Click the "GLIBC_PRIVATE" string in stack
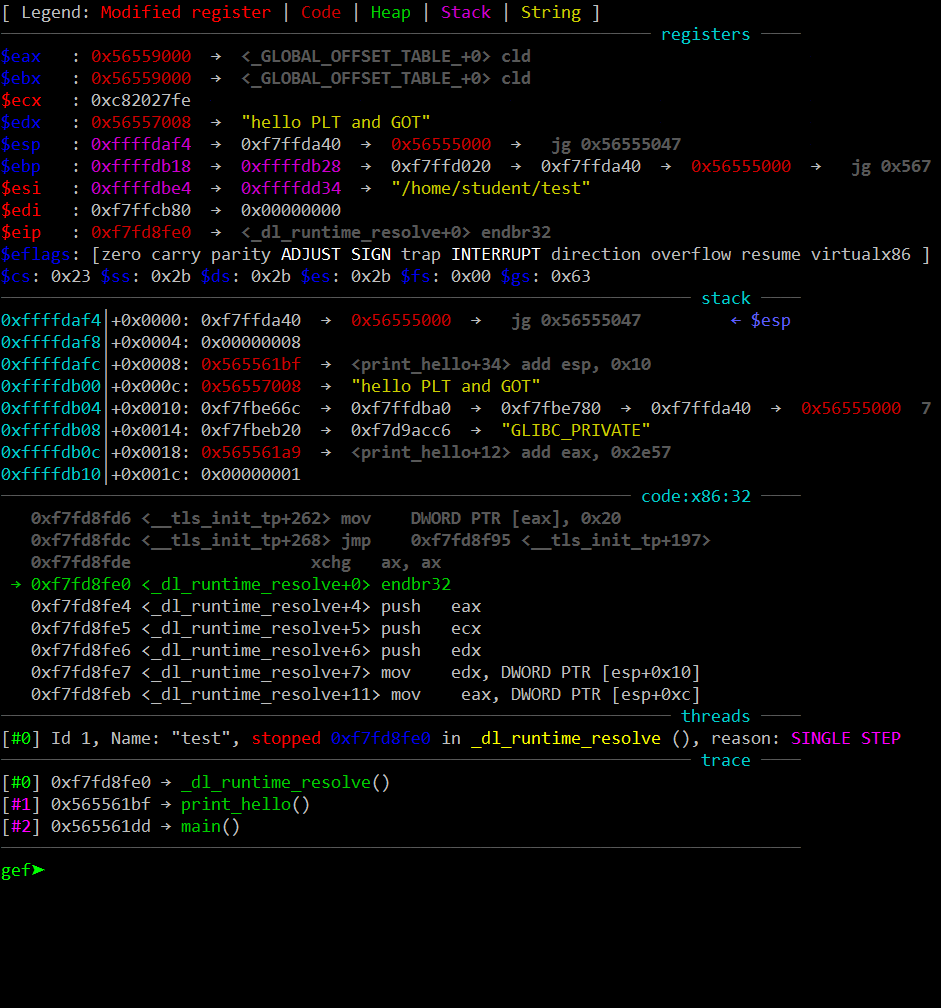 point(576,430)
